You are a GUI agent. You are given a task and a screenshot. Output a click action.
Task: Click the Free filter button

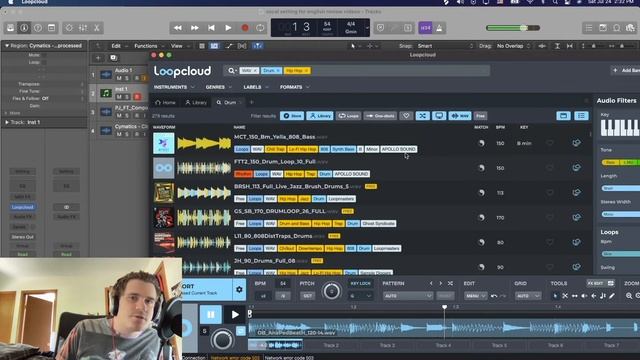[x=480, y=116]
